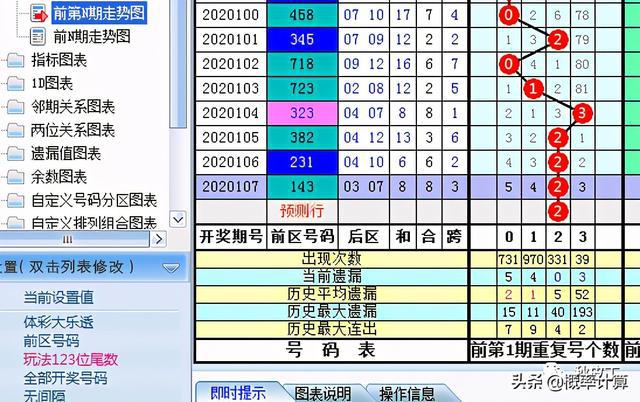Collapse the 位置 settings panel with chevron

(x=171, y=267)
